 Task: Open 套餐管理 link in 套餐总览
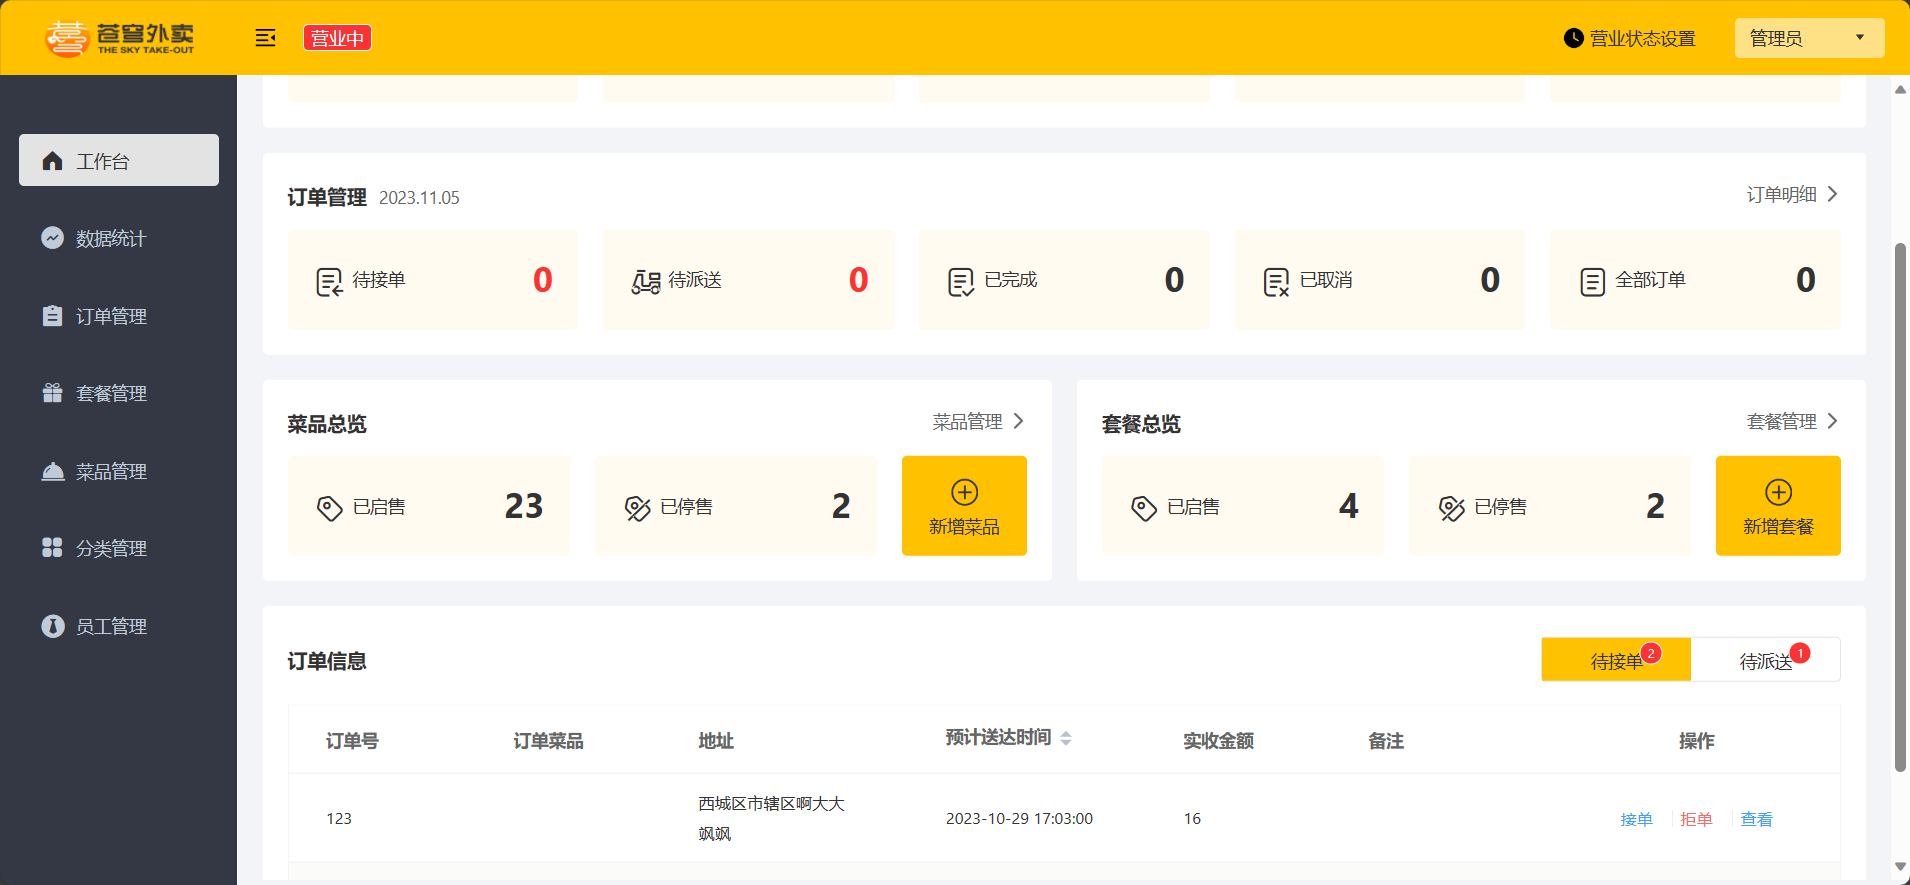coord(1792,422)
